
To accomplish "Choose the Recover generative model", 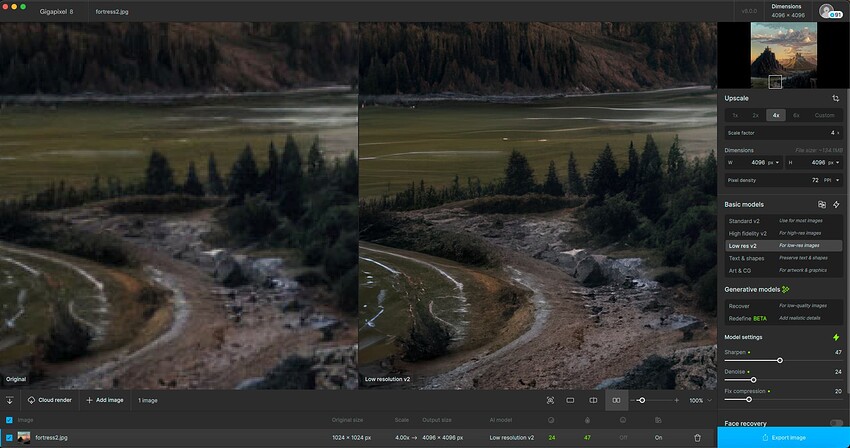I will [x=783, y=306].
